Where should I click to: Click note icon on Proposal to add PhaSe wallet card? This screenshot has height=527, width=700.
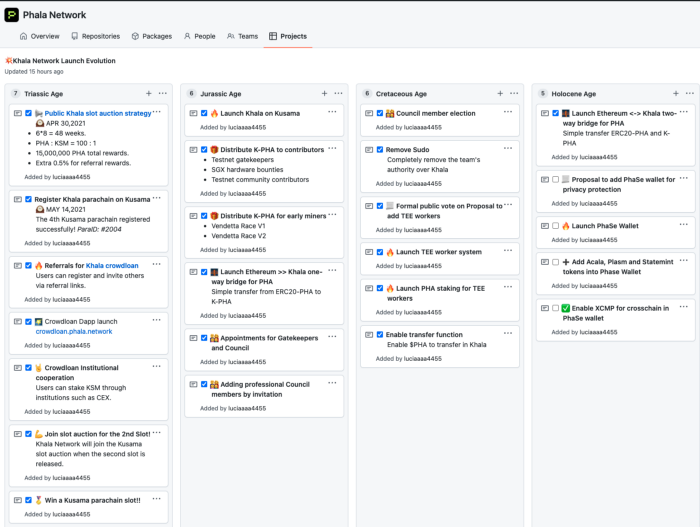point(545,180)
